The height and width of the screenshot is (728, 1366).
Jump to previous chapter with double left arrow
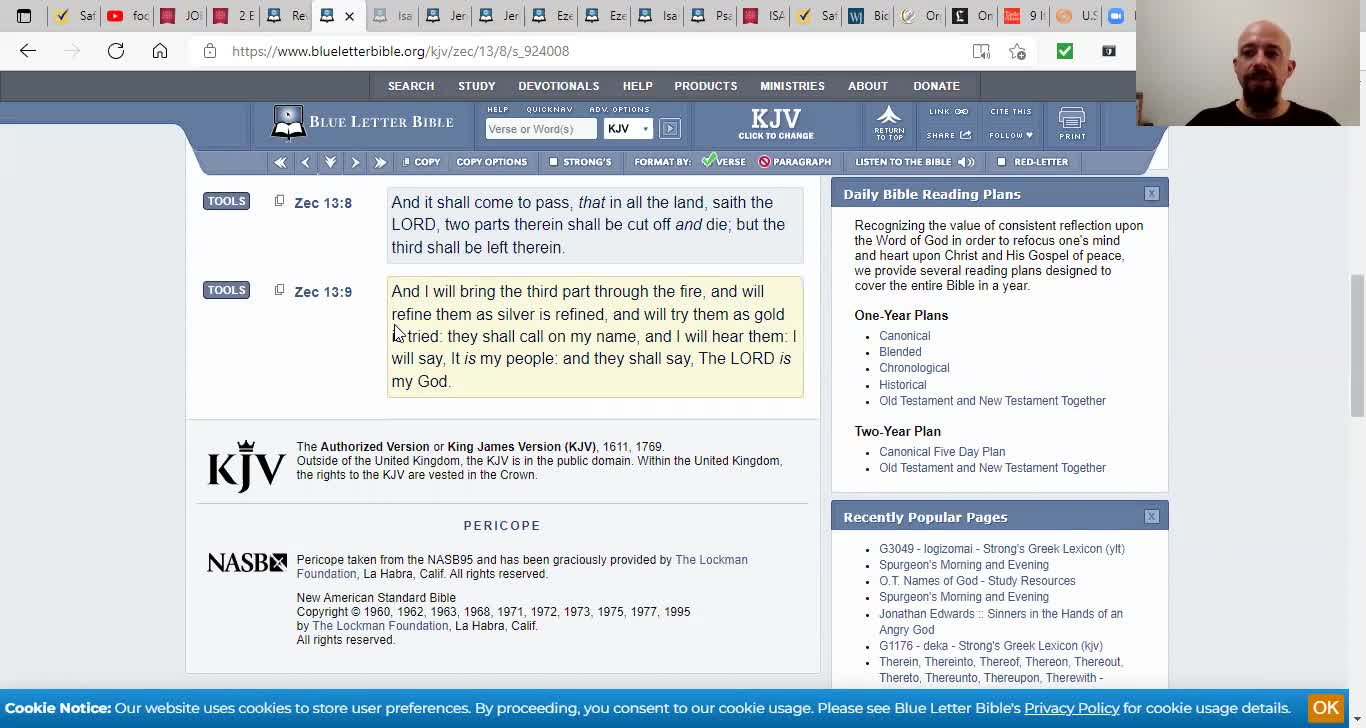click(280, 162)
